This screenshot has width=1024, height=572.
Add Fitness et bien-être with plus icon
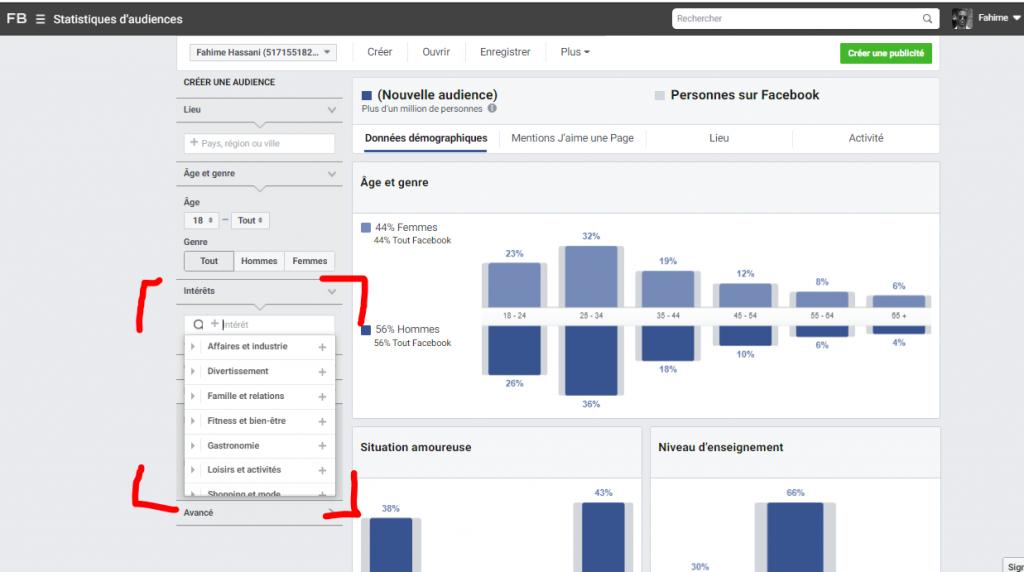(322, 421)
